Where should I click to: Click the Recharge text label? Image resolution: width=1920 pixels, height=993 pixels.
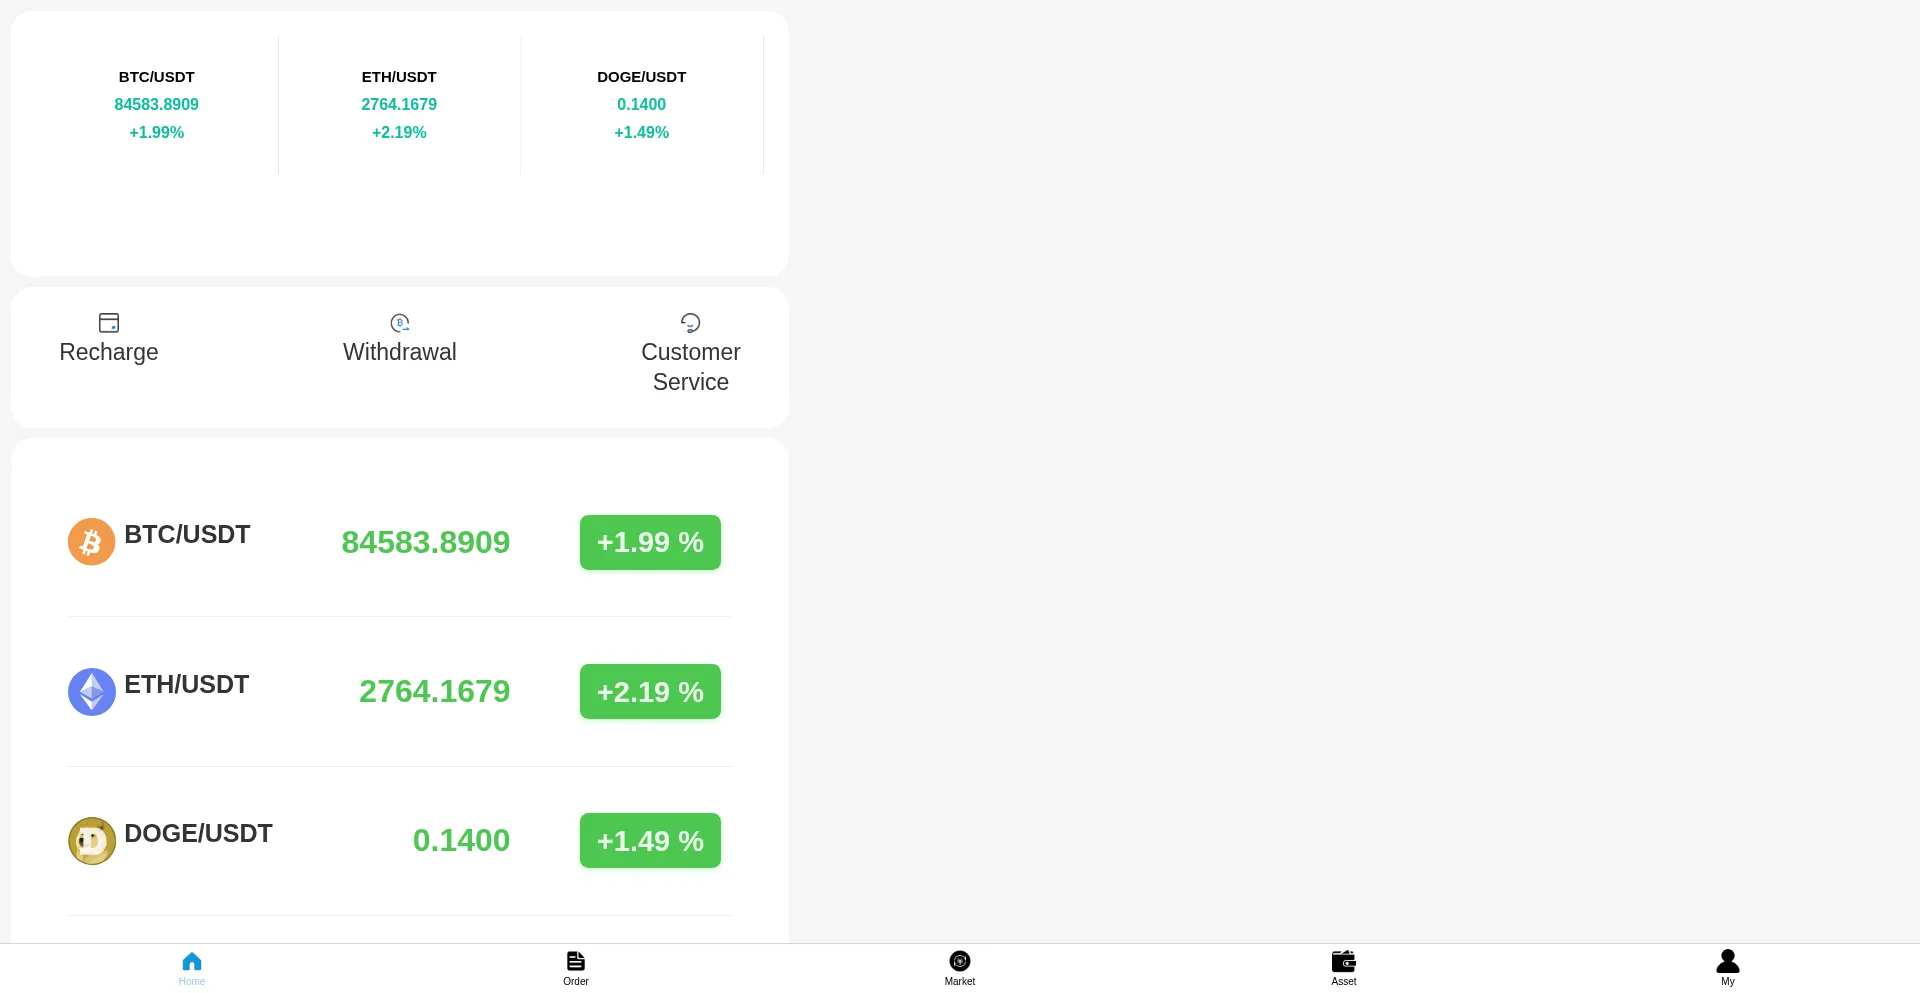pos(109,352)
